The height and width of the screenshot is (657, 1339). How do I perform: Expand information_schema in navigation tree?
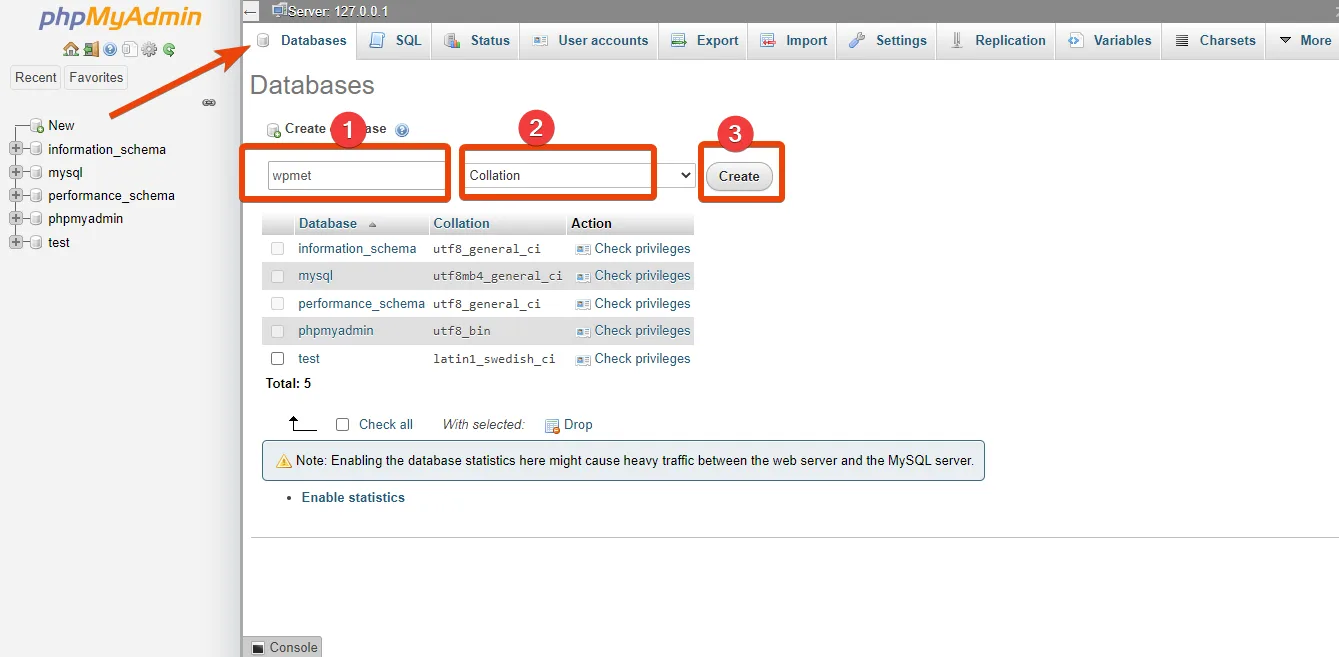pyautogui.click(x=15, y=150)
